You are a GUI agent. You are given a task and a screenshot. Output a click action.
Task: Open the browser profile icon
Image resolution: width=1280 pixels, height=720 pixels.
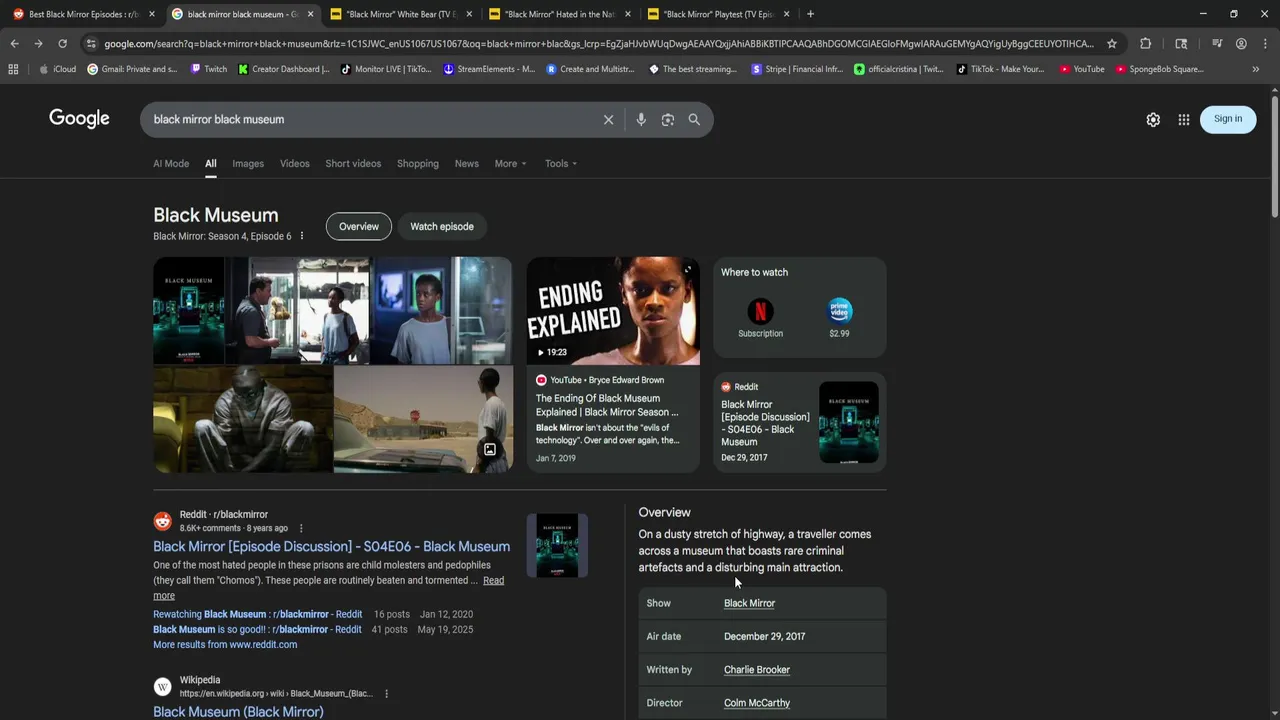coord(1241,44)
